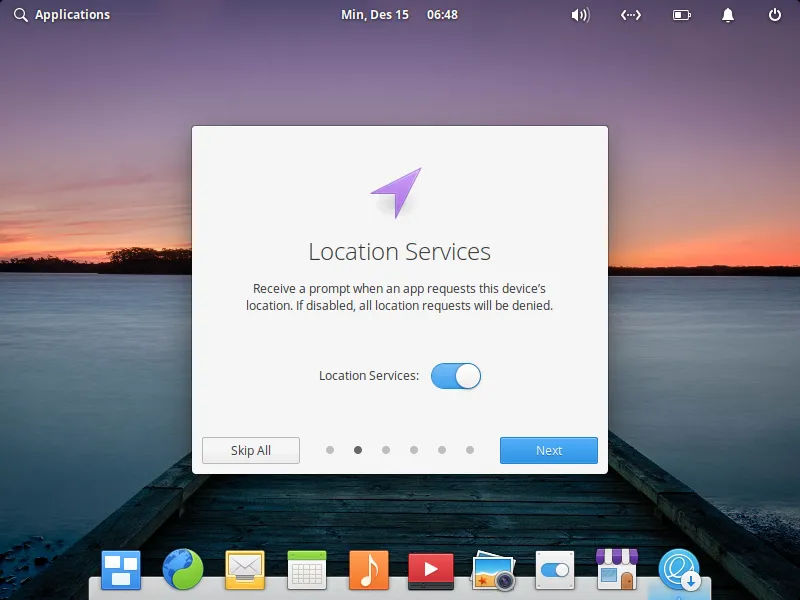Open the battery indicator
800x600 pixels.
click(682, 15)
